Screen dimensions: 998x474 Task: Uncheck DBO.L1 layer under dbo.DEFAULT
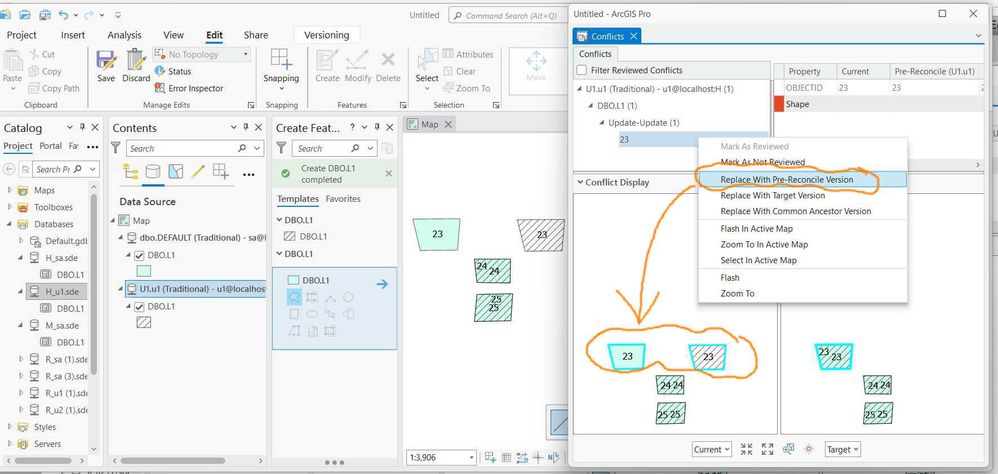coord(139,255)
